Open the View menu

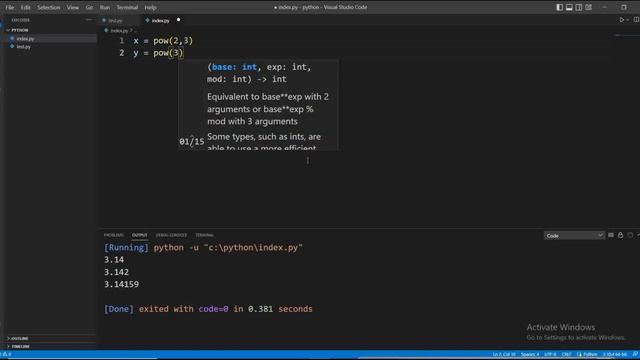pos(73,7)
